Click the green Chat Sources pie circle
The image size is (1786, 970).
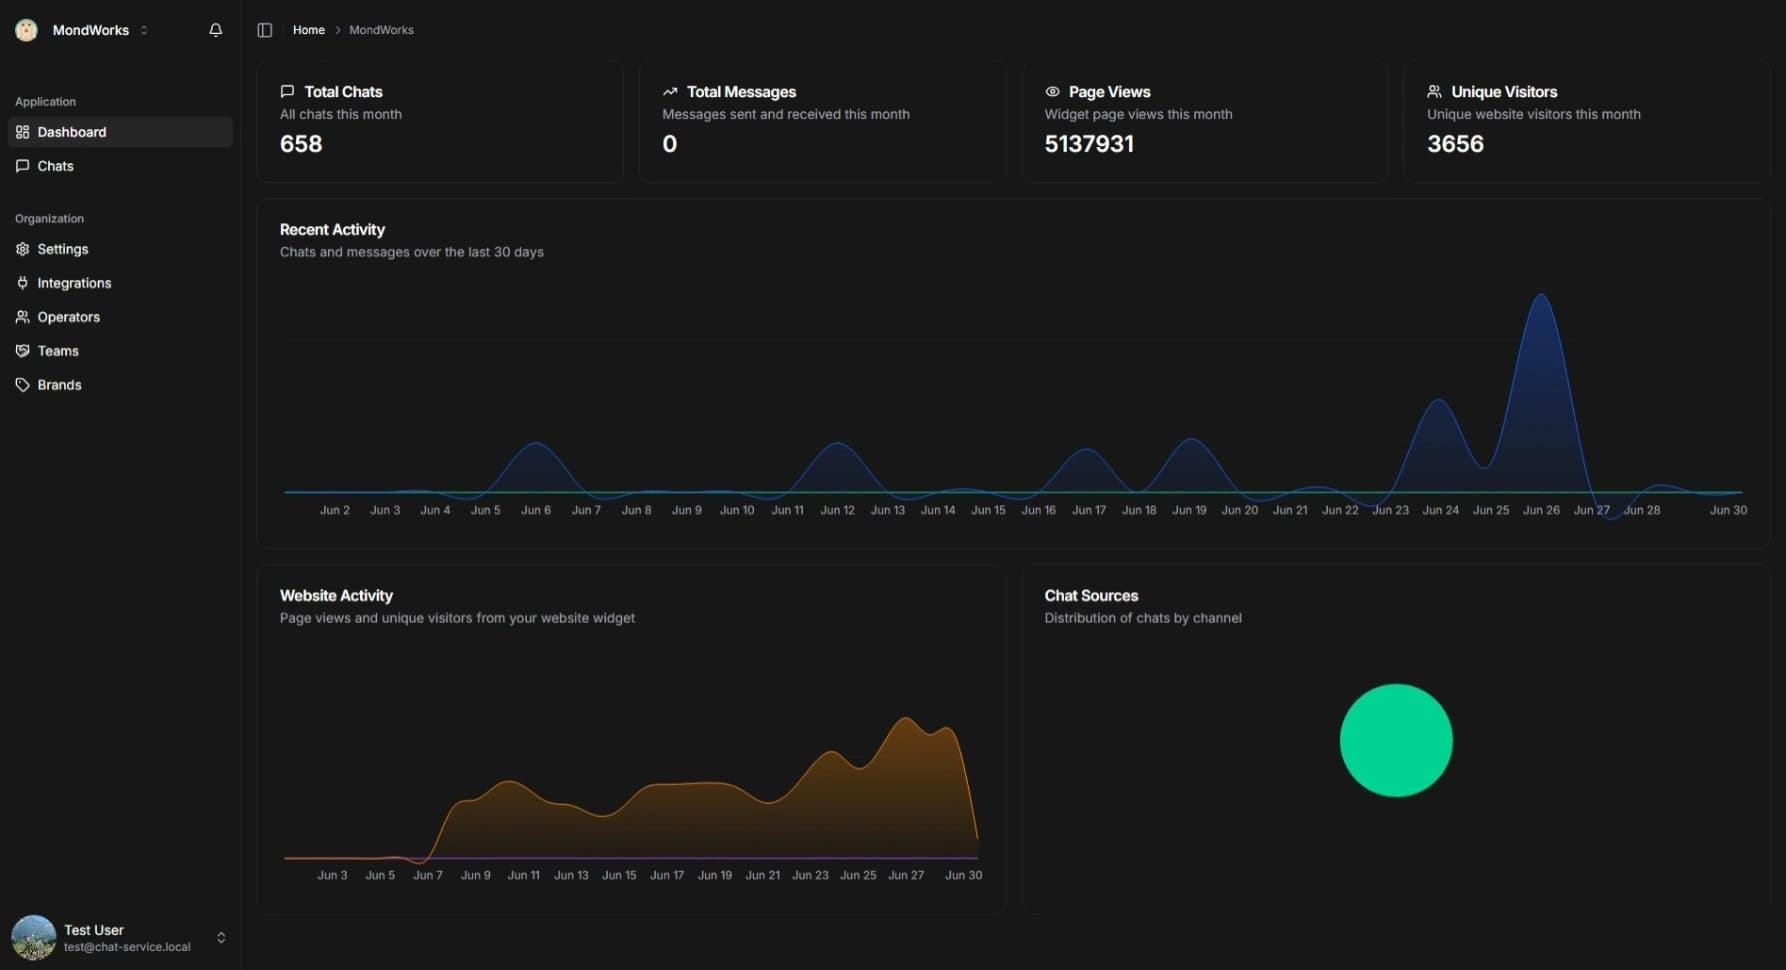1396,740
